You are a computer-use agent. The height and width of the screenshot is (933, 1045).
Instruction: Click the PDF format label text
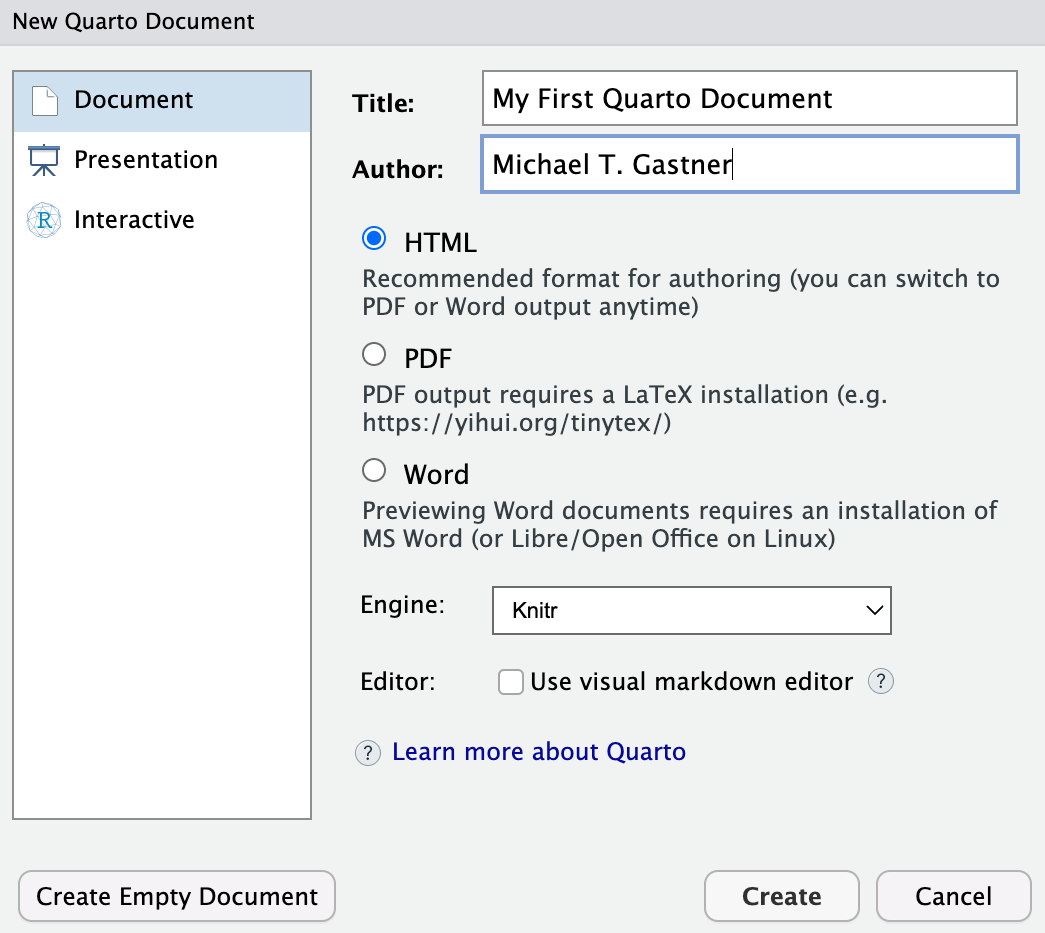click(x=428, y=359)
